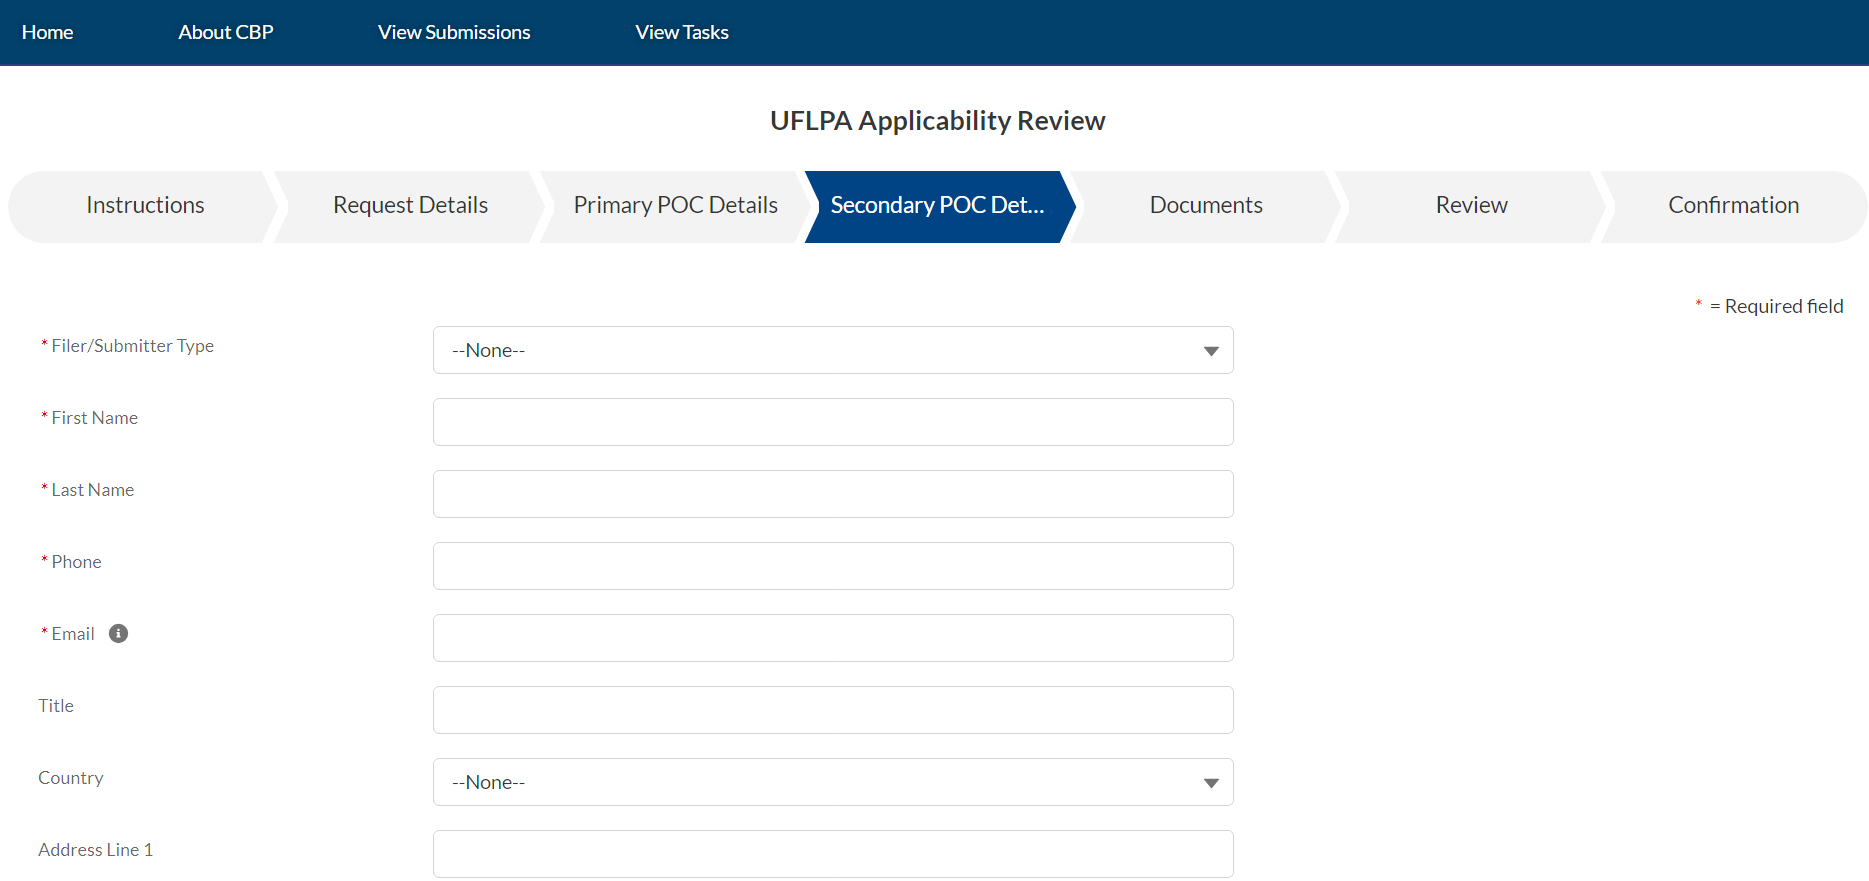Select the Confirmation step
This screenshot has width=1869, height=881.
click(x=1733, y=206)
